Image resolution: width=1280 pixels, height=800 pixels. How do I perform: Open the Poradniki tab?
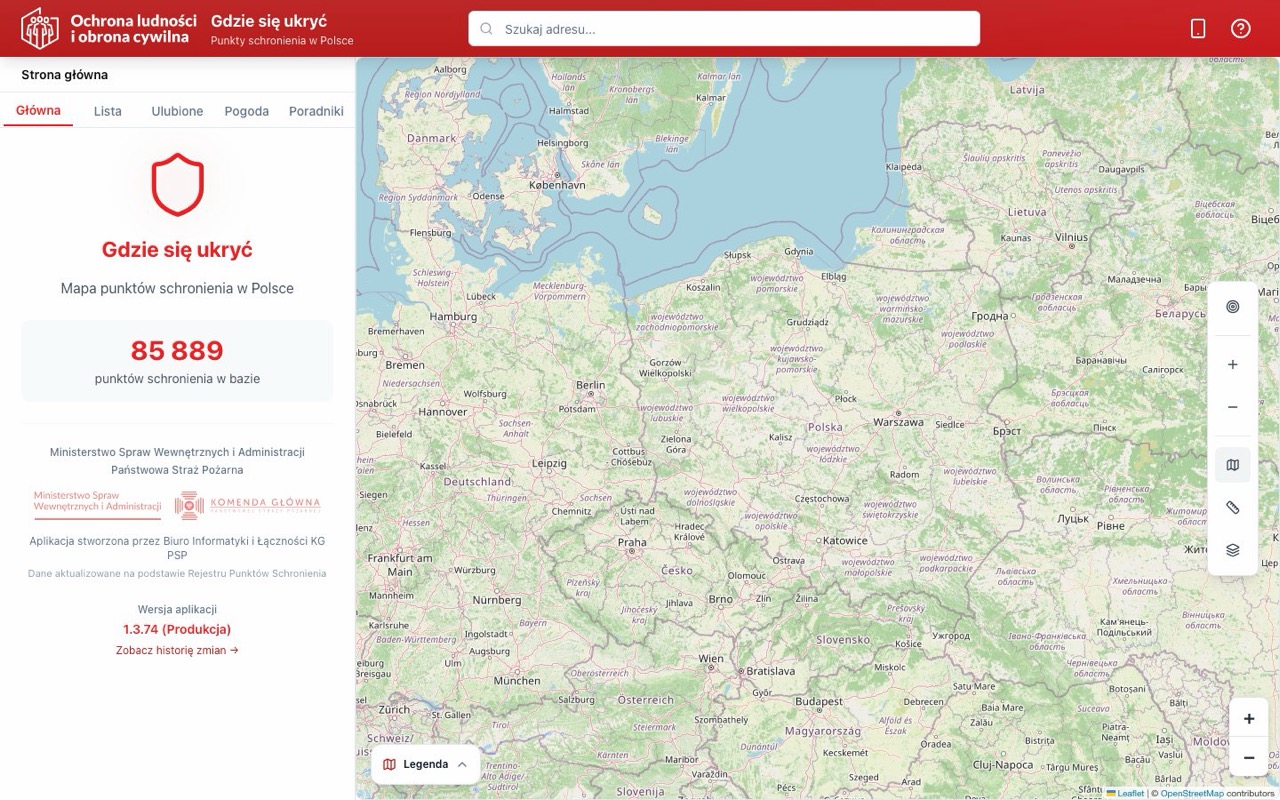tap(316, 111)
